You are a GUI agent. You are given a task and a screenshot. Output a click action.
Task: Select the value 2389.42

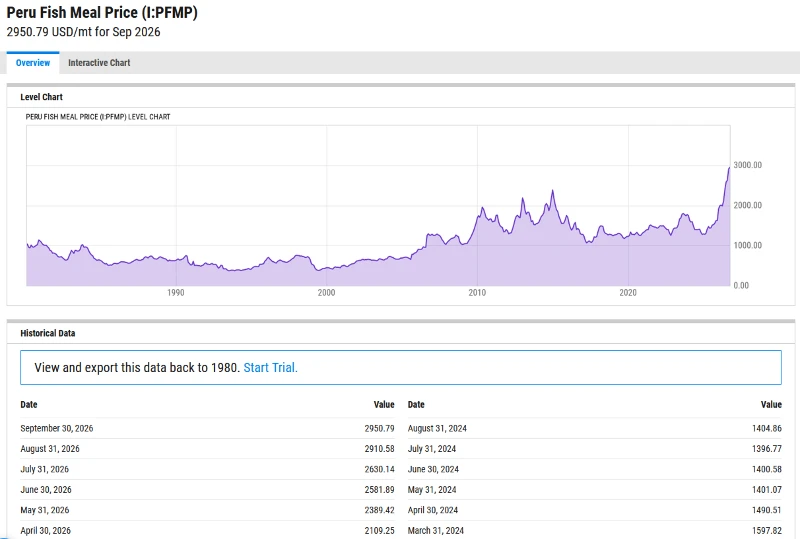pos(379,510)
